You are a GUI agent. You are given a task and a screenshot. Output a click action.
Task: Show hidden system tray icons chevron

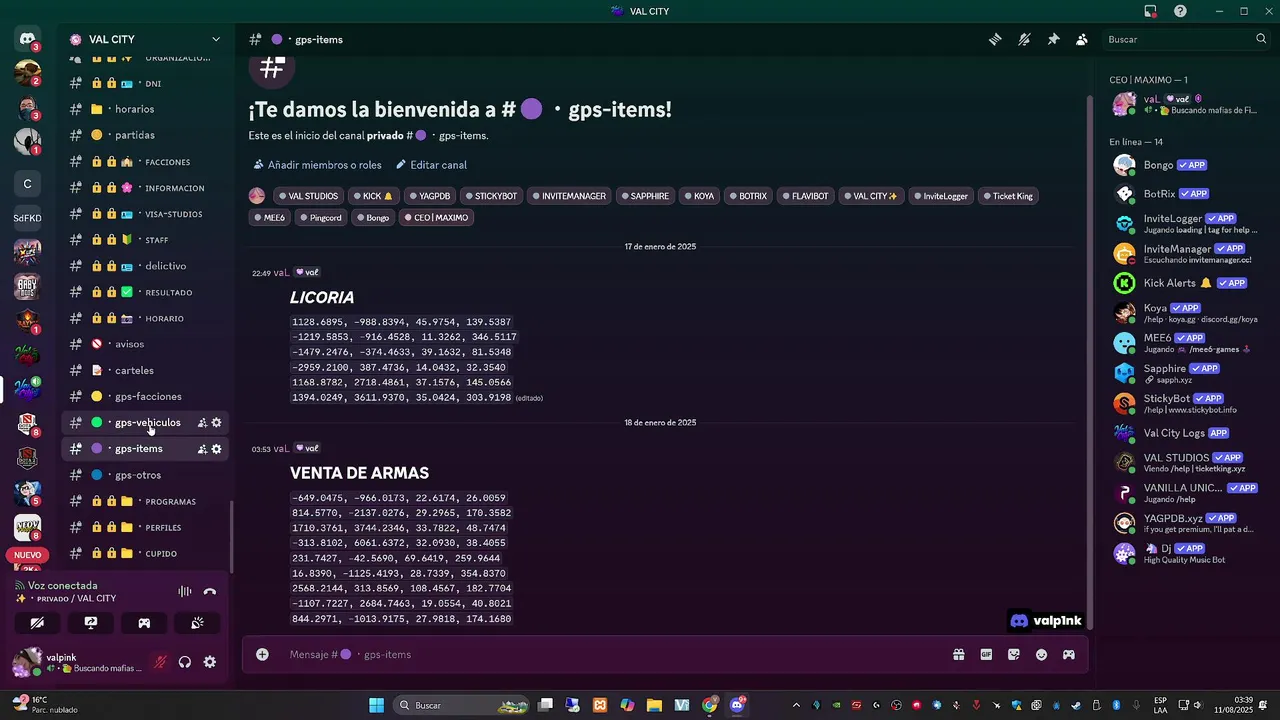coord(796,705)
